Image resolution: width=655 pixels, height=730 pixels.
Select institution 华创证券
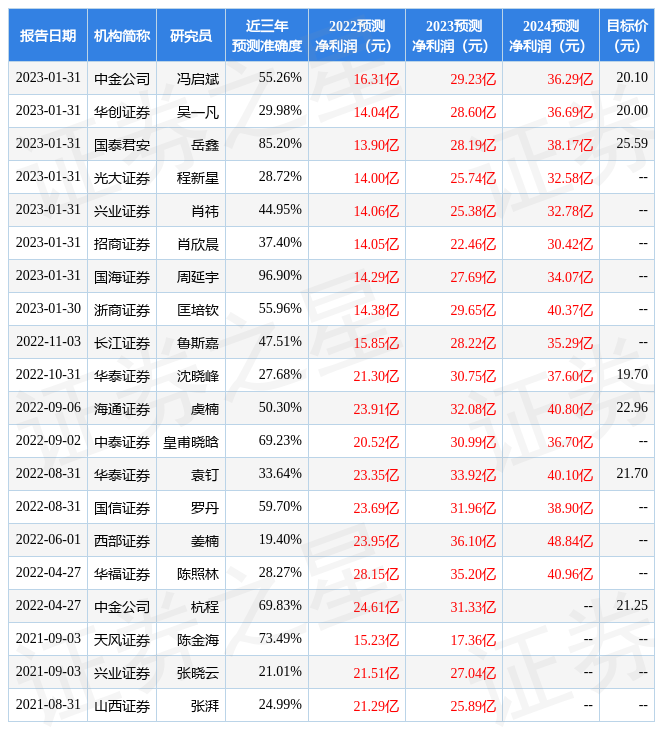[x=122, y=112]
